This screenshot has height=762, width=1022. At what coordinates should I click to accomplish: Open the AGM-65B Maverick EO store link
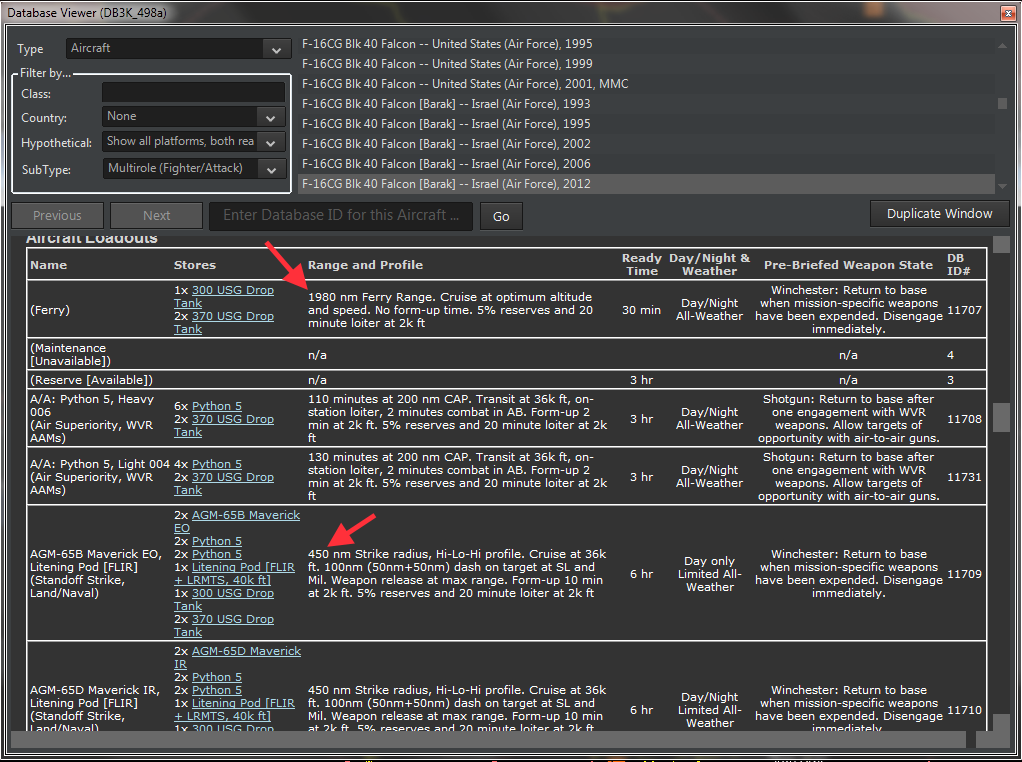point(237,521)
